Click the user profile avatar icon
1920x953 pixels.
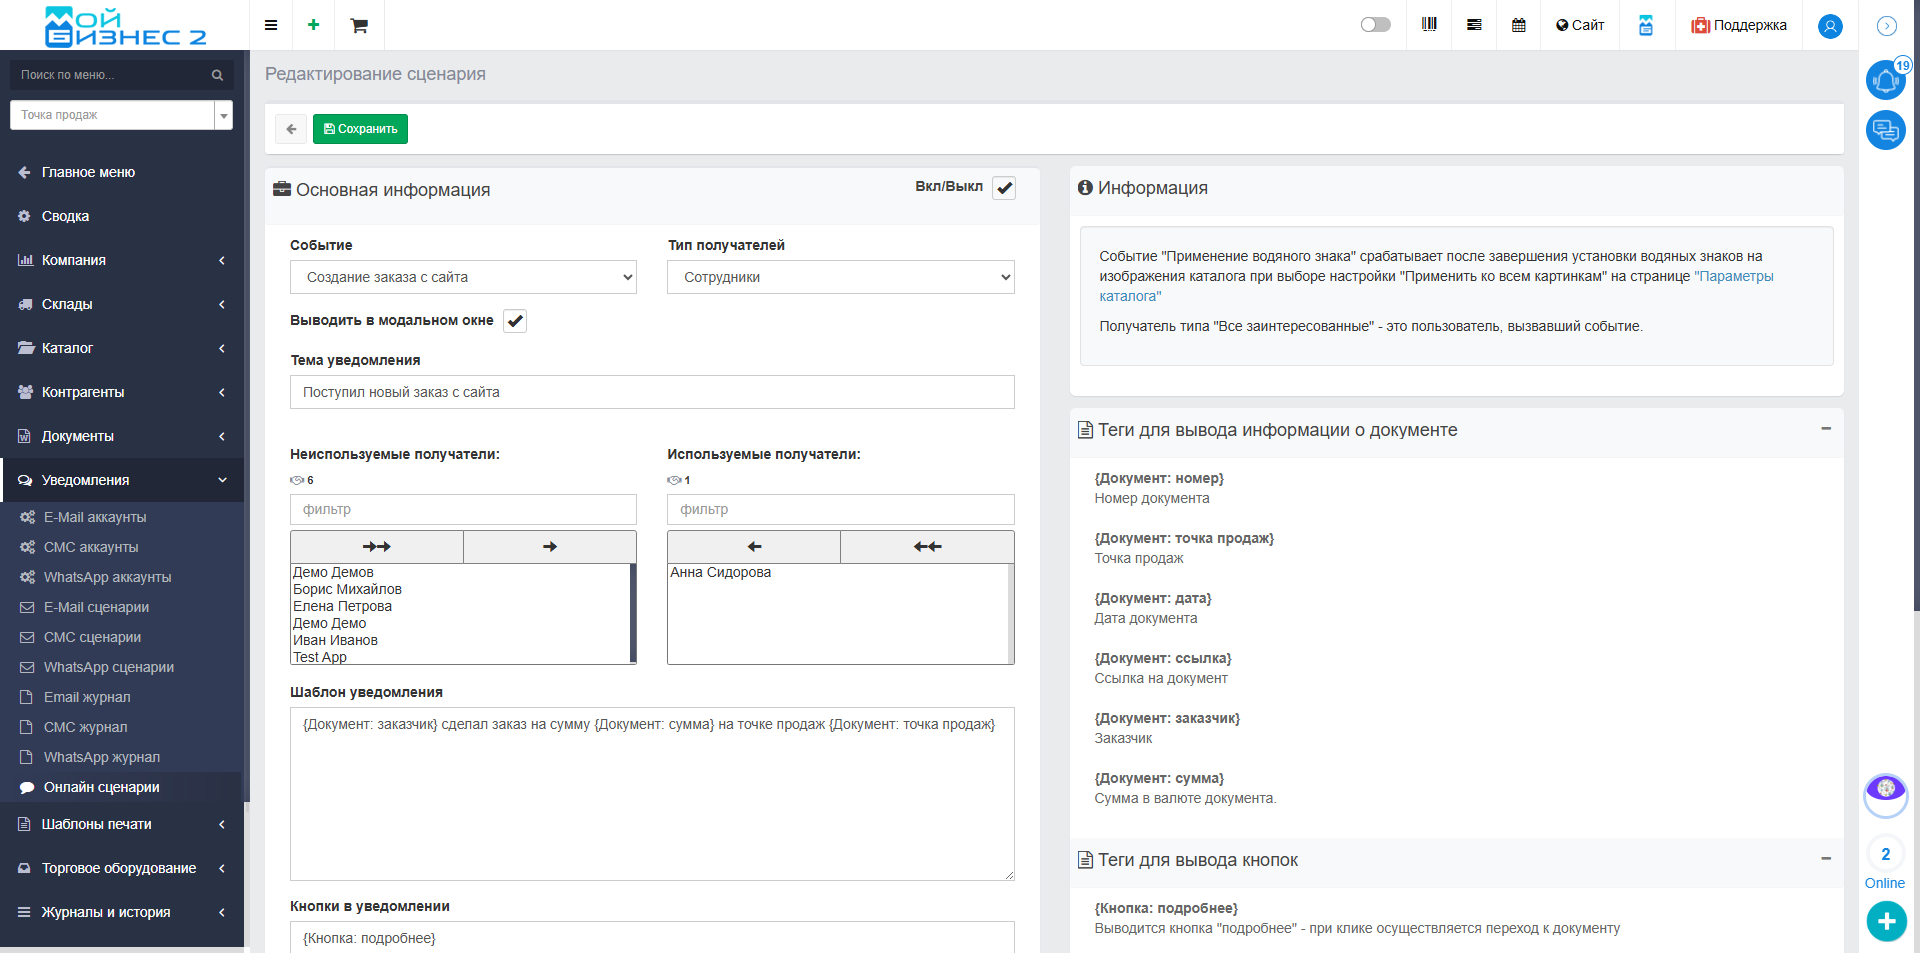point(1830,26)
